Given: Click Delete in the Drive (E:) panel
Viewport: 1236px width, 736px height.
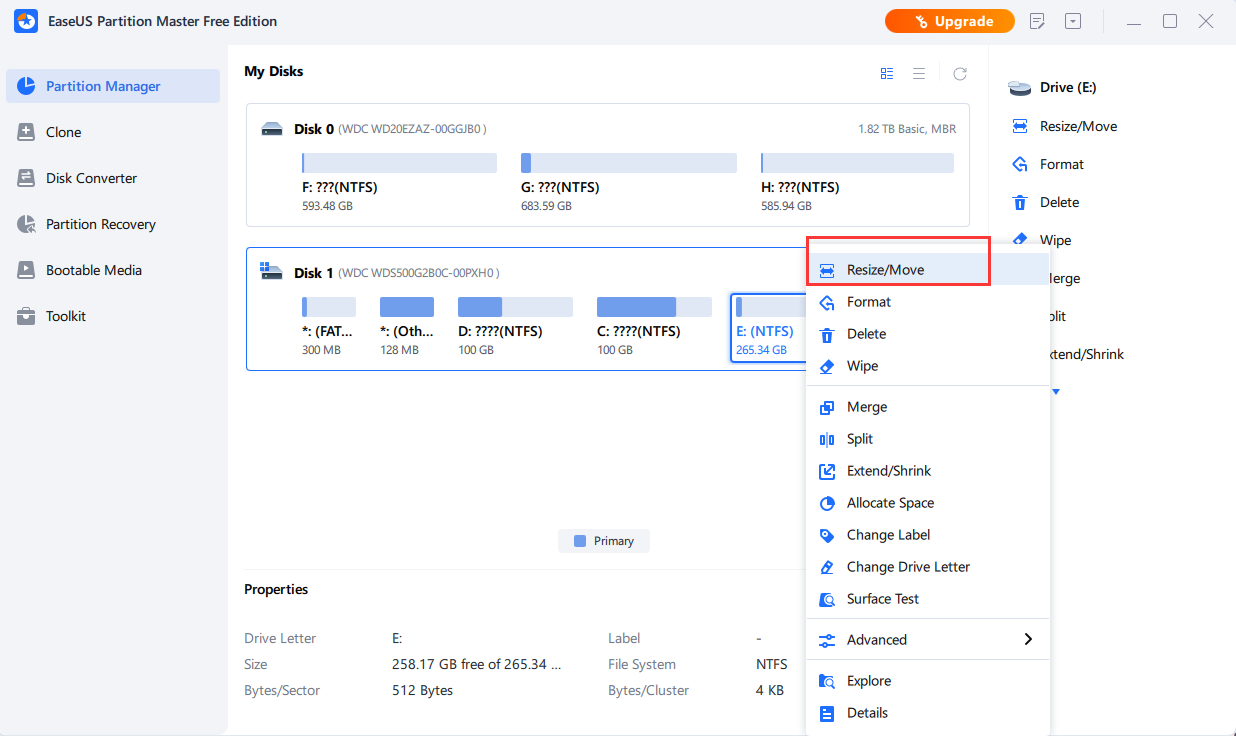Looking at the screenshot, I should point(1045,202).
